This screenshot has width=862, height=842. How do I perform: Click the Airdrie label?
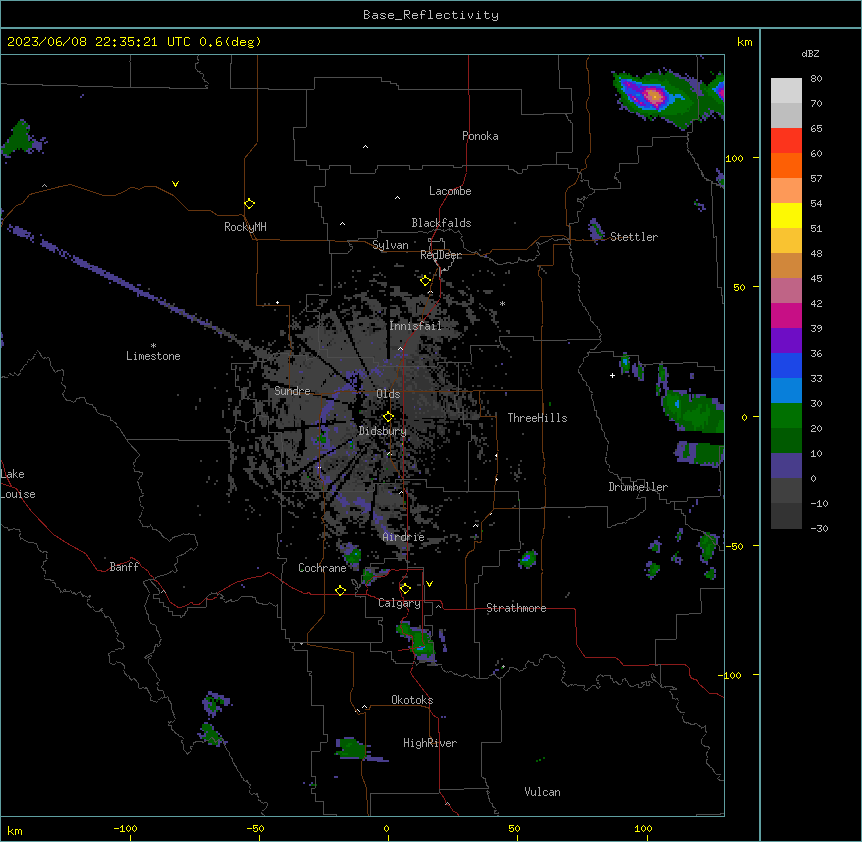[x=404, y=537]
